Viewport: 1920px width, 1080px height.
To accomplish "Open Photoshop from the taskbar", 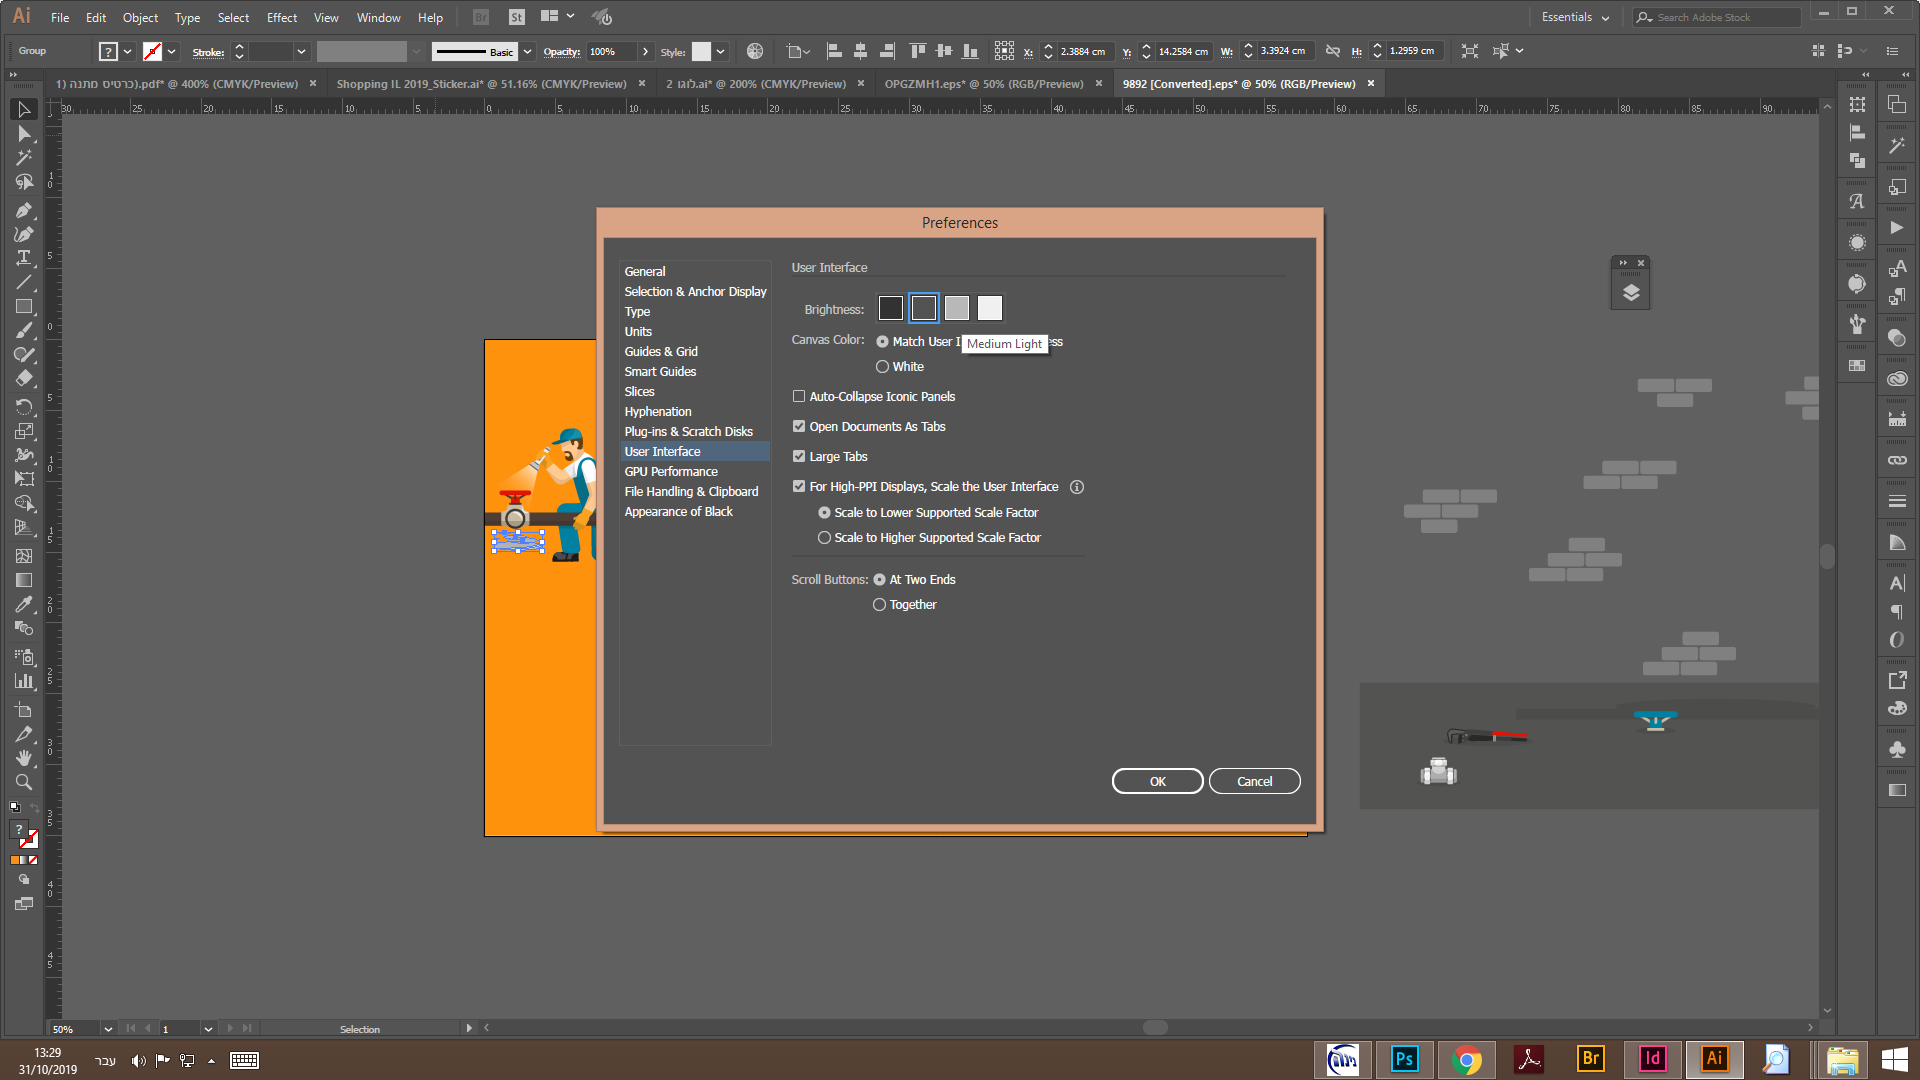I will click(x=1404, y=1059).
